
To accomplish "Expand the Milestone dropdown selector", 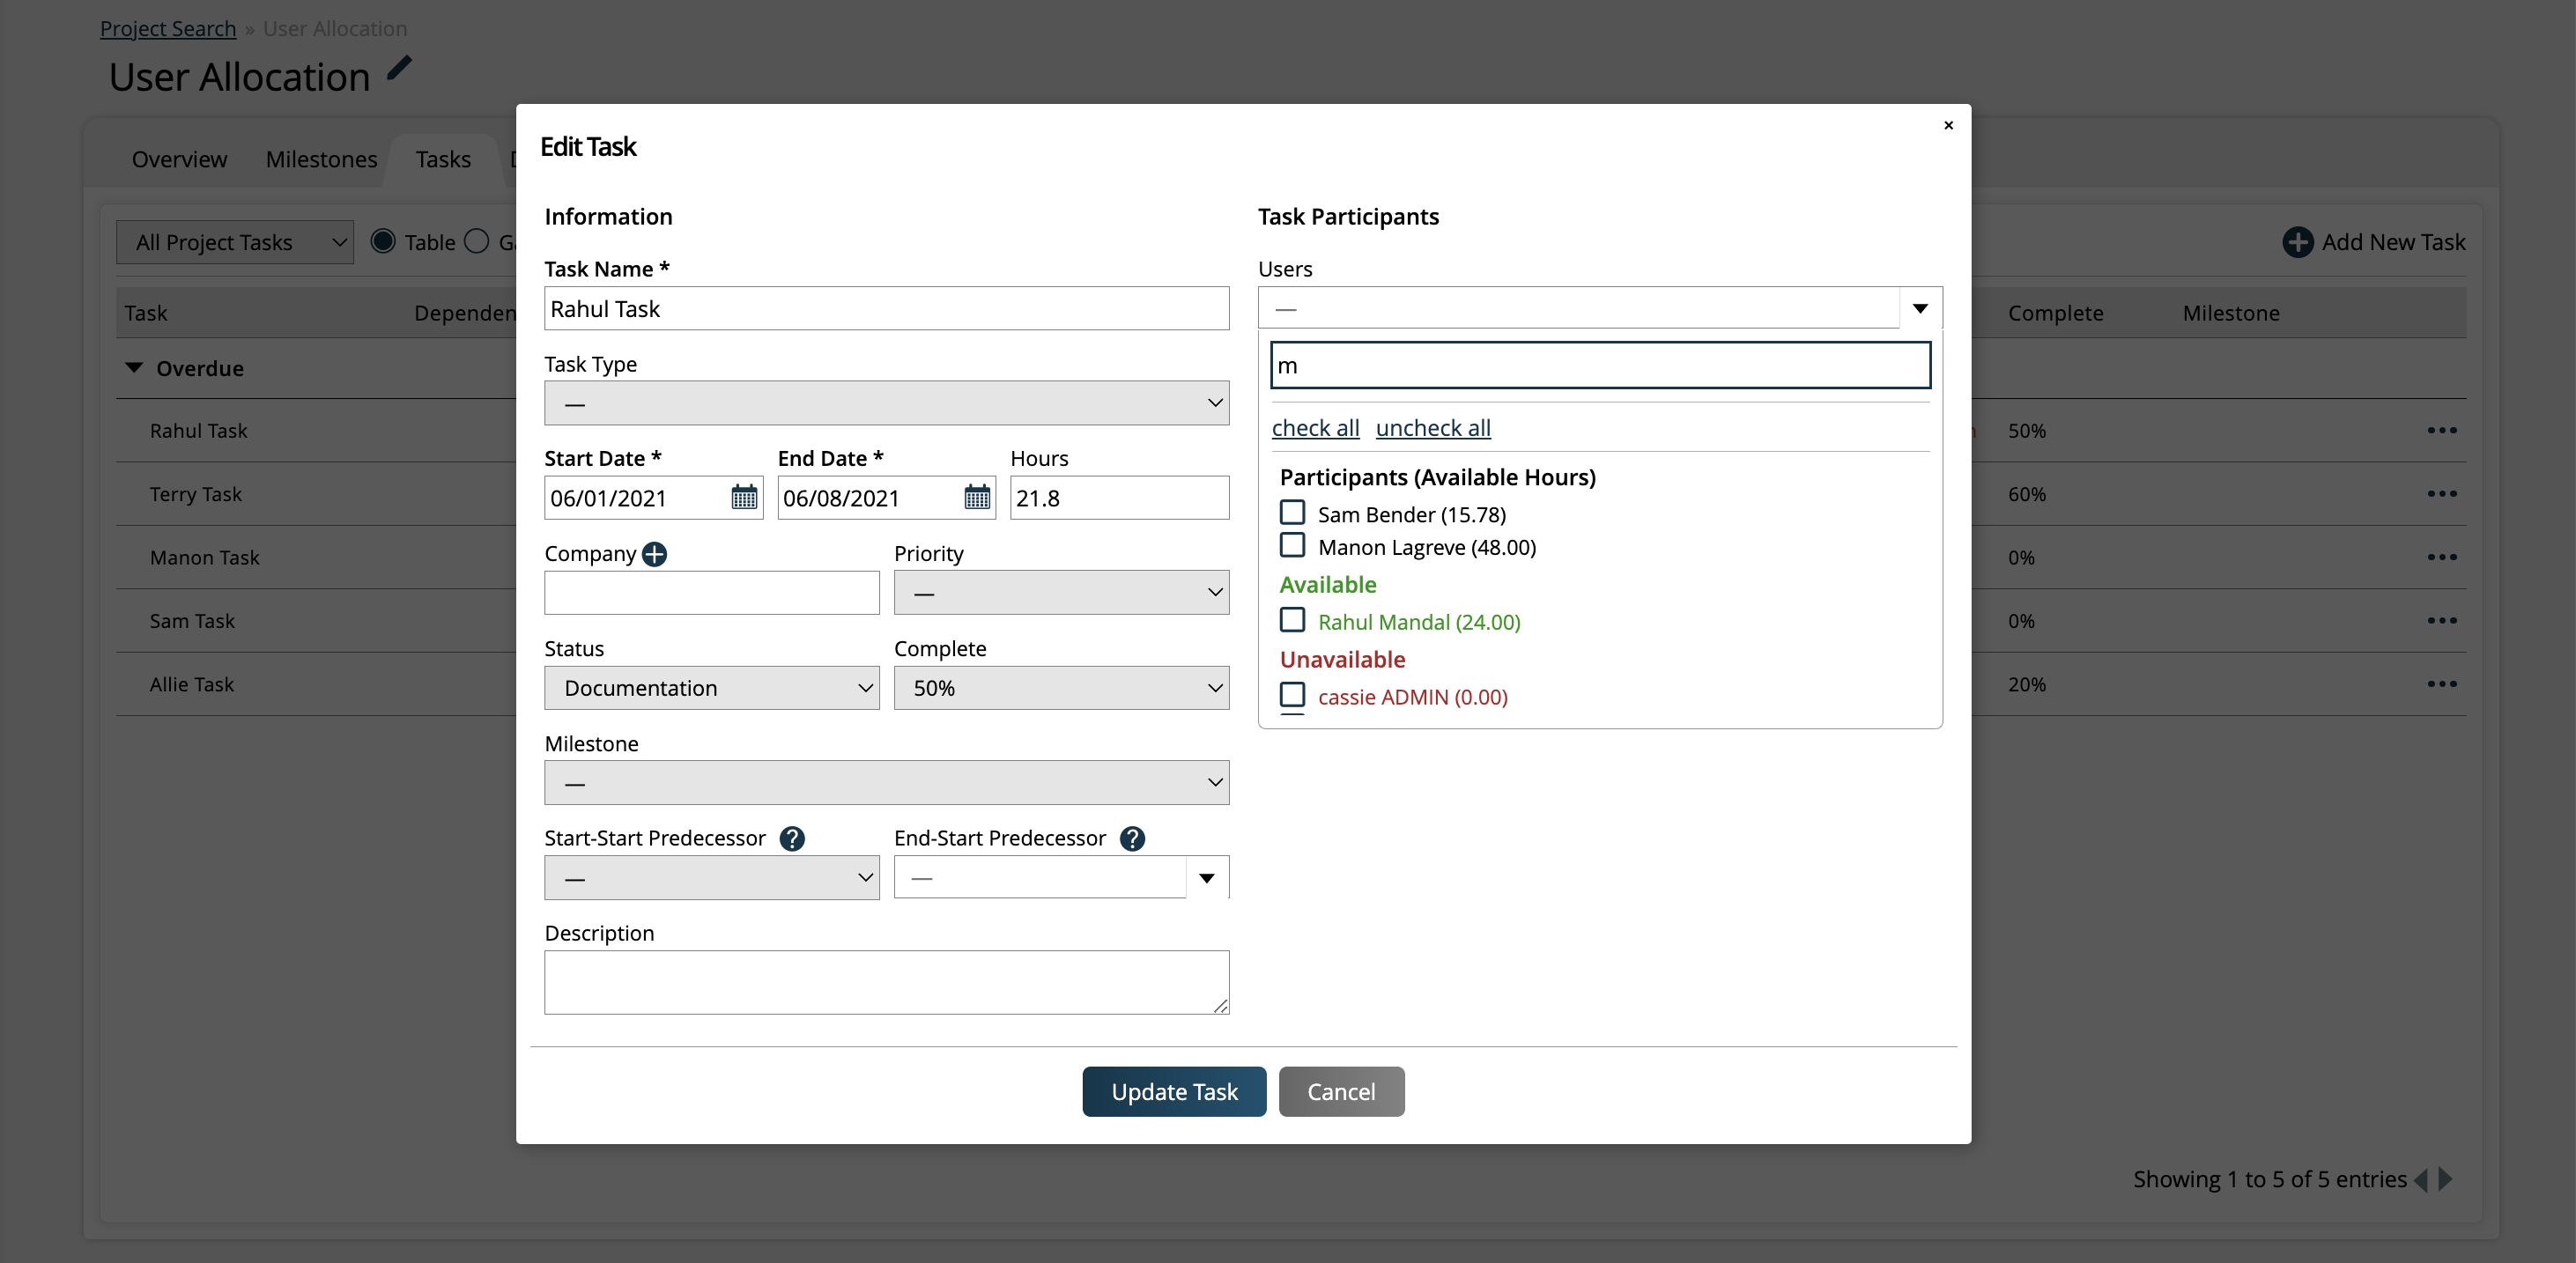I will [x=885, y=780].
